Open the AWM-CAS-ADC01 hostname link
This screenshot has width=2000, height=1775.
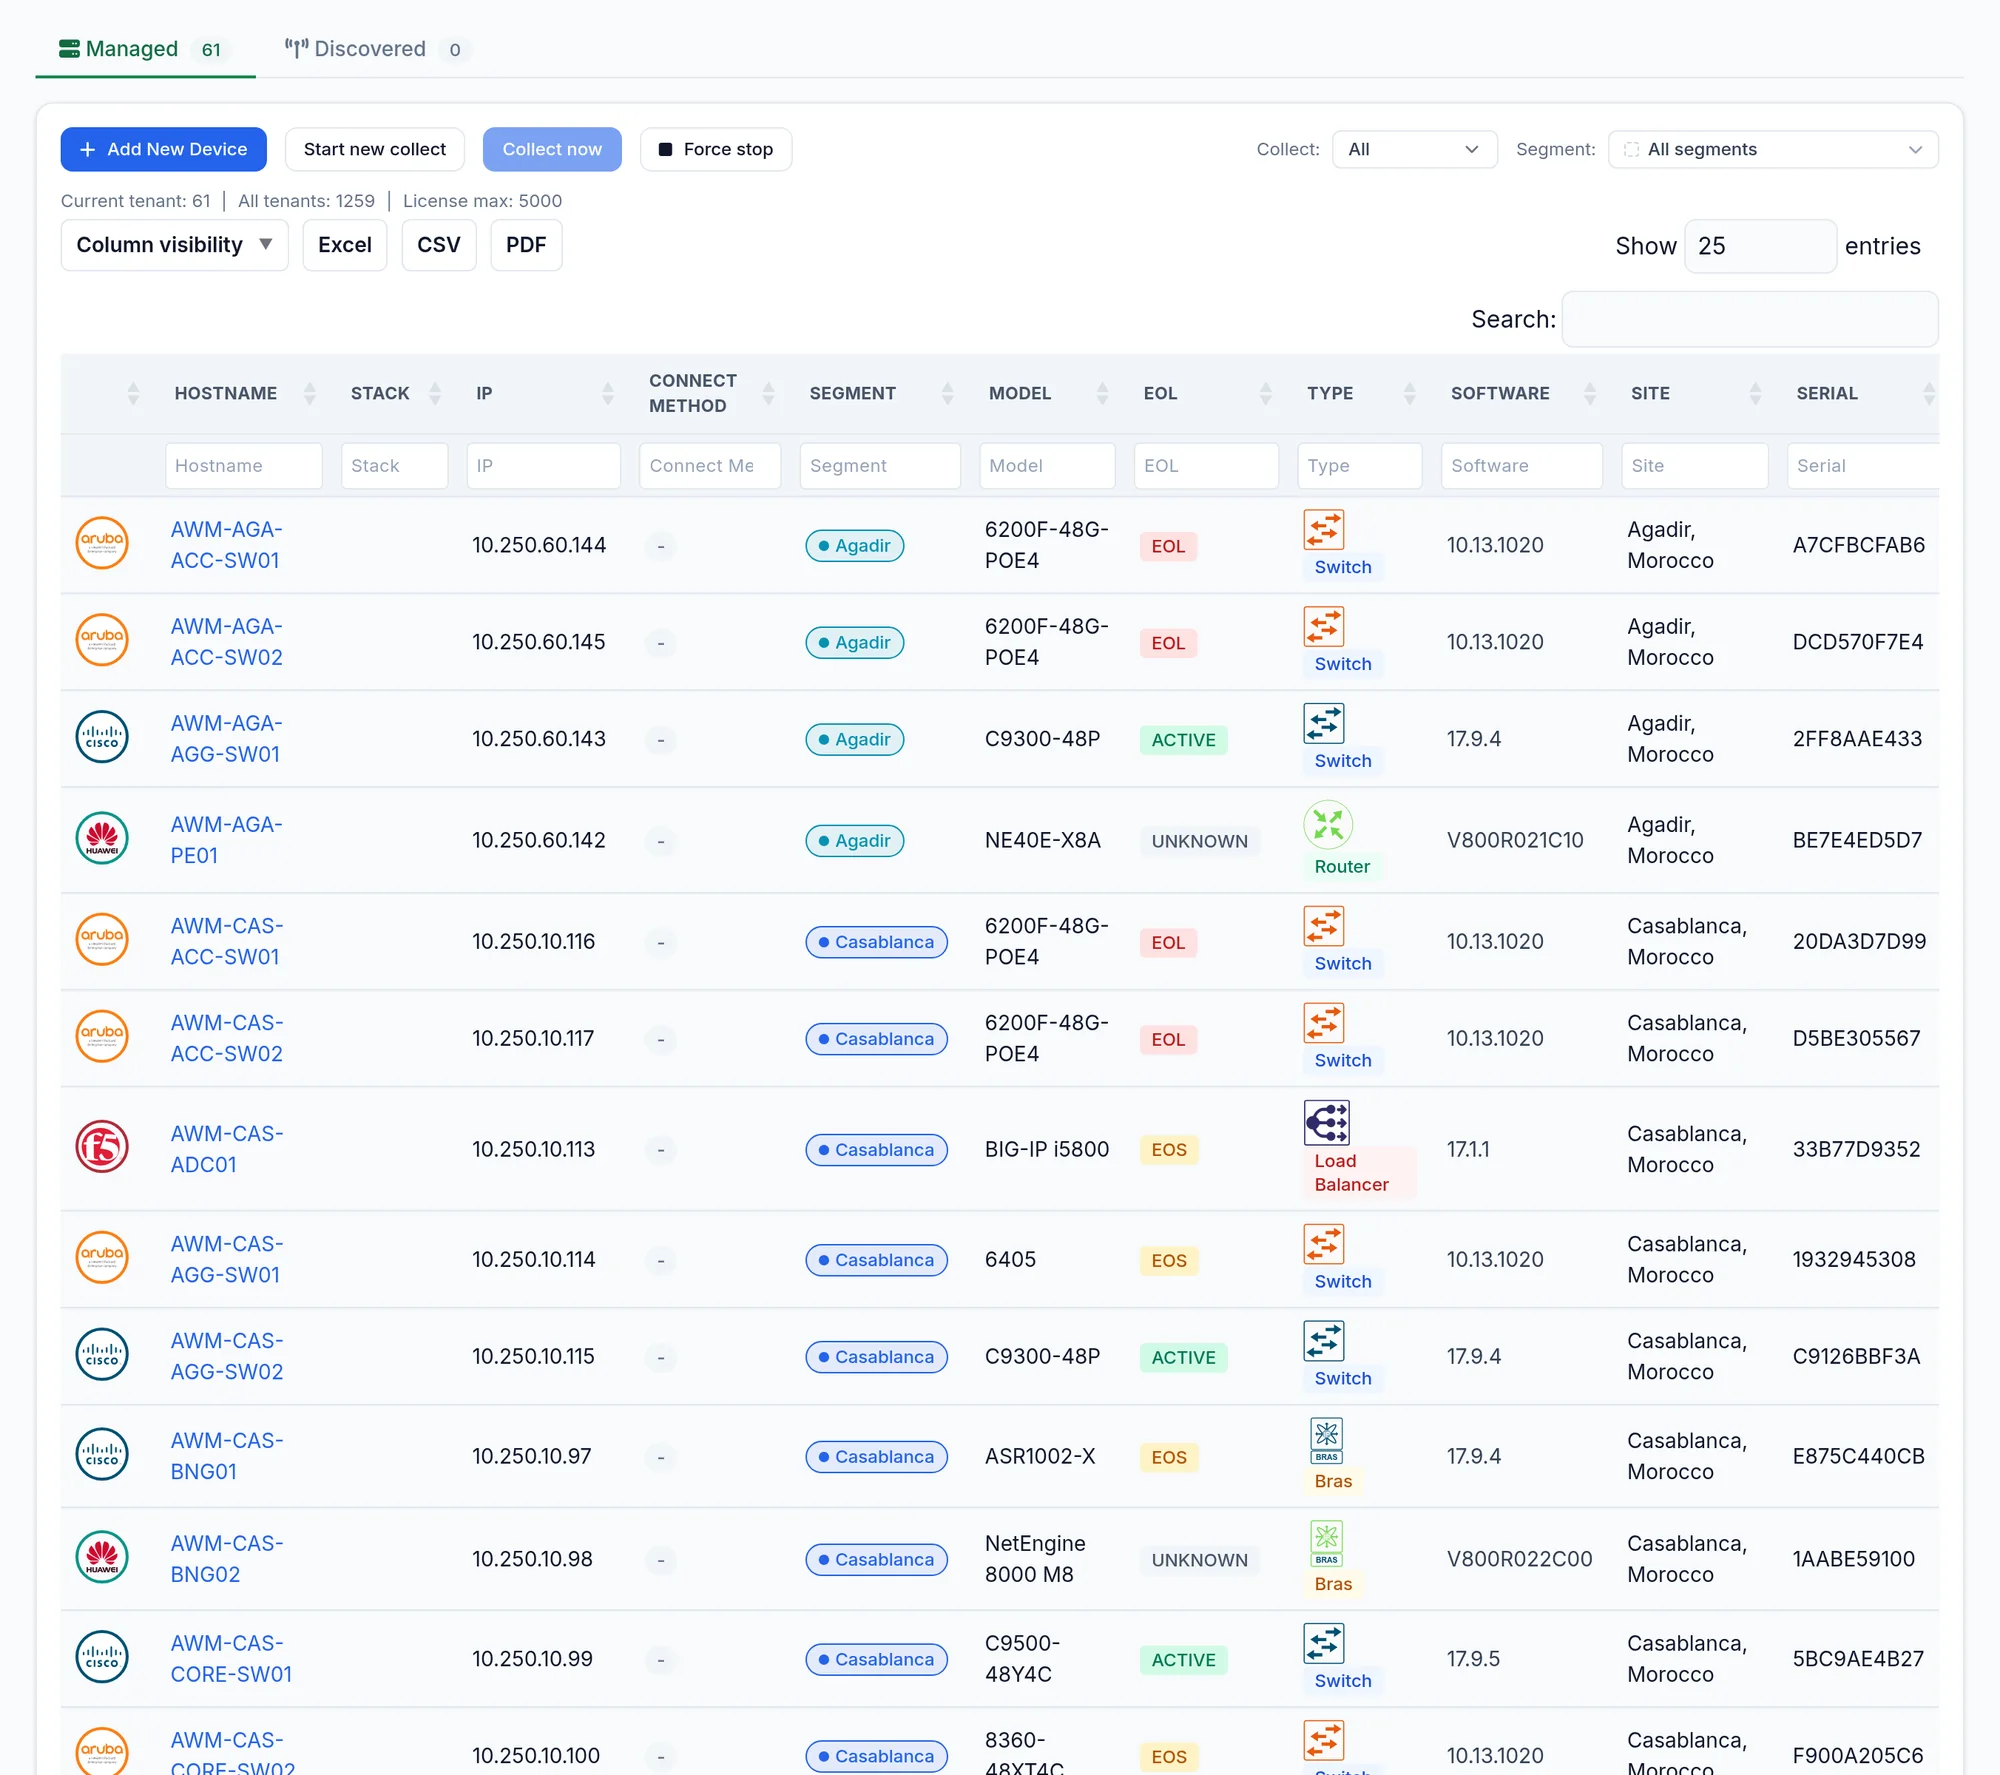tap(227, 1149)
